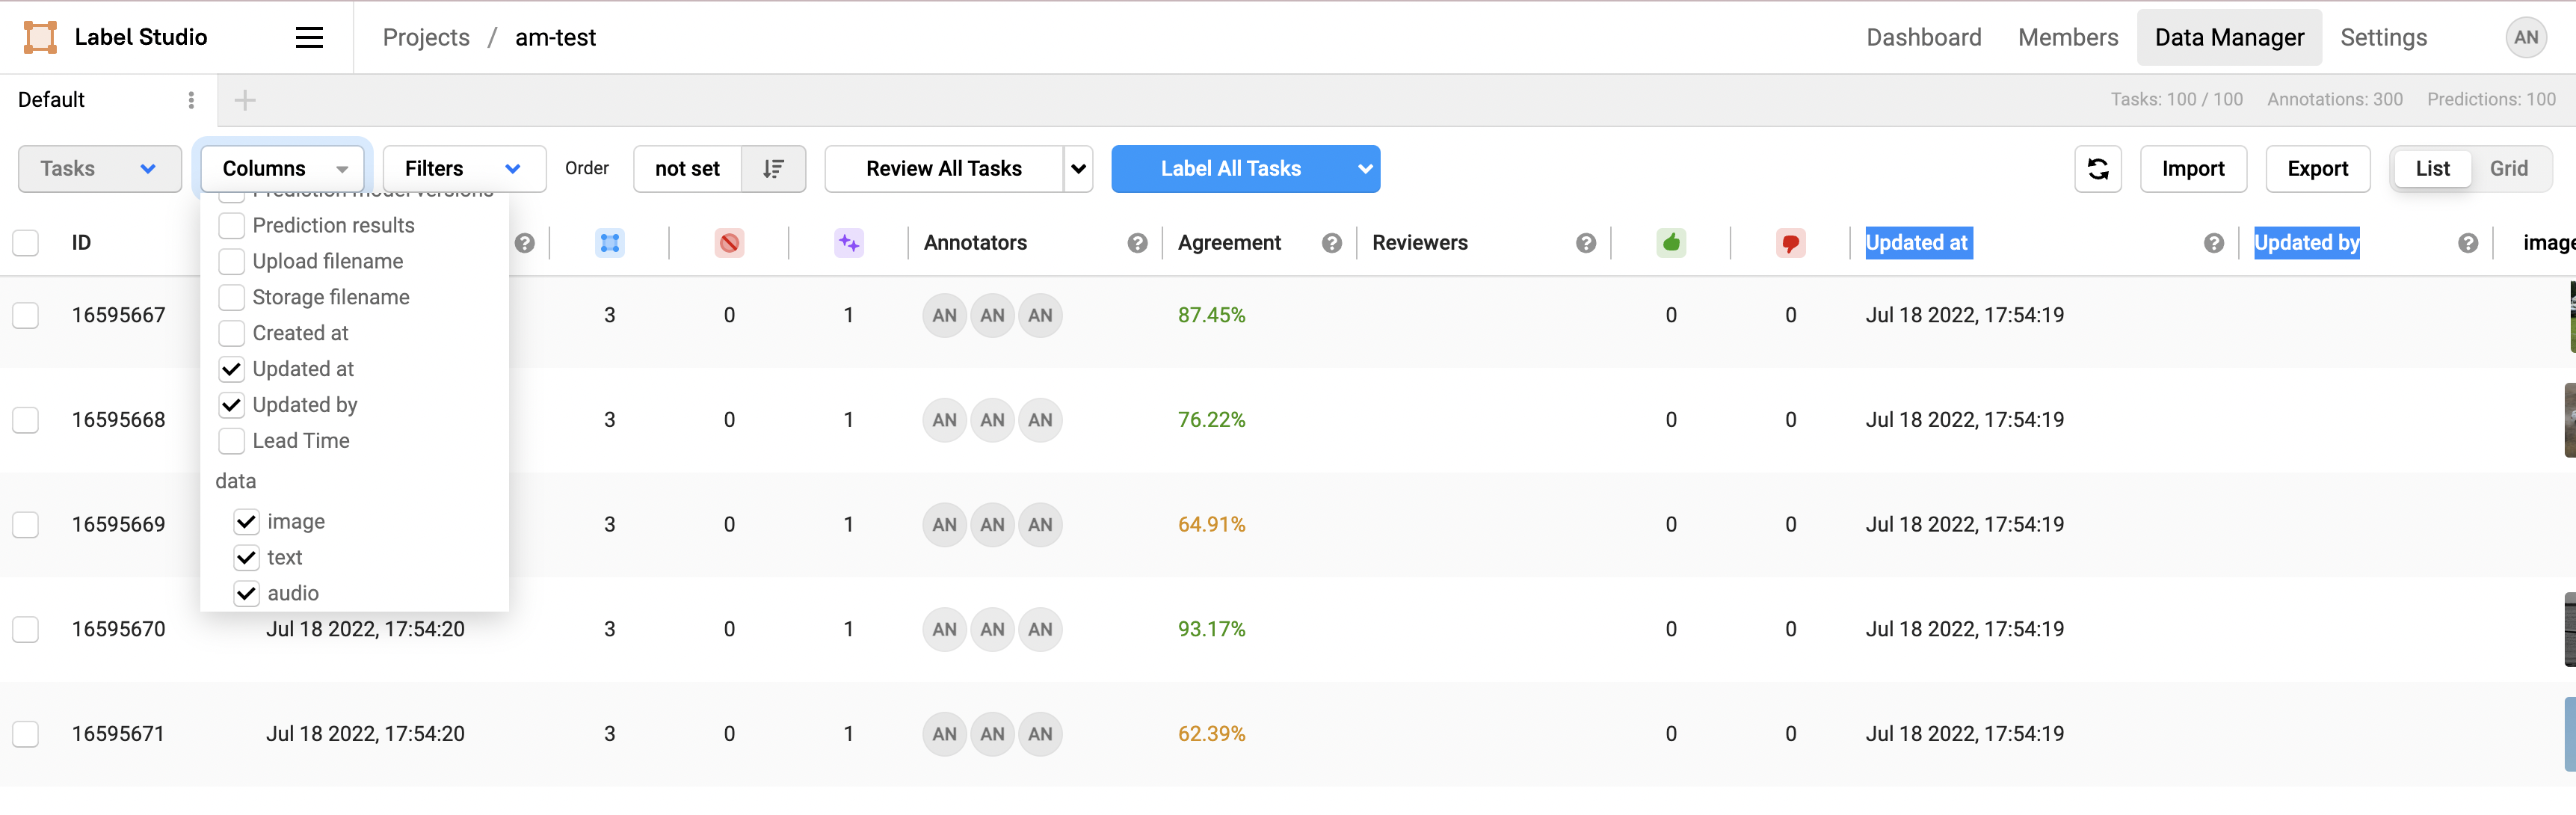Viewport: 2576px width, 815px height.
Task: Click the refresh data icon button
Action: (2097, 169)
